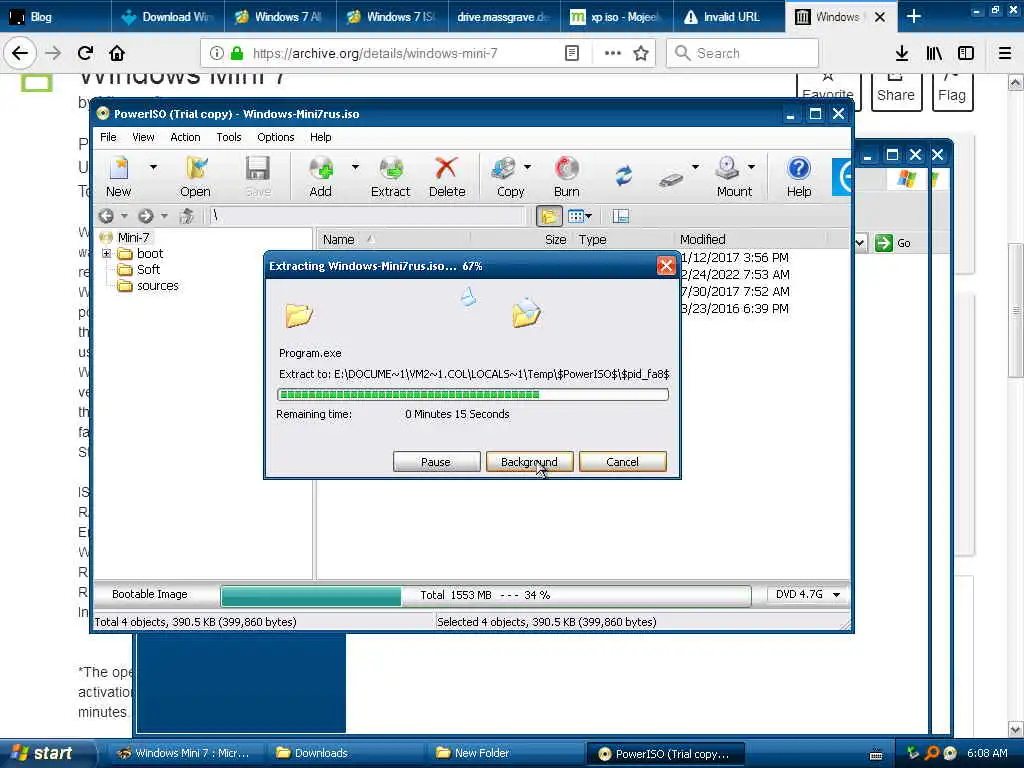Open the browser downloads arrow icon
1024x768 pixels.
pos(902,53)
